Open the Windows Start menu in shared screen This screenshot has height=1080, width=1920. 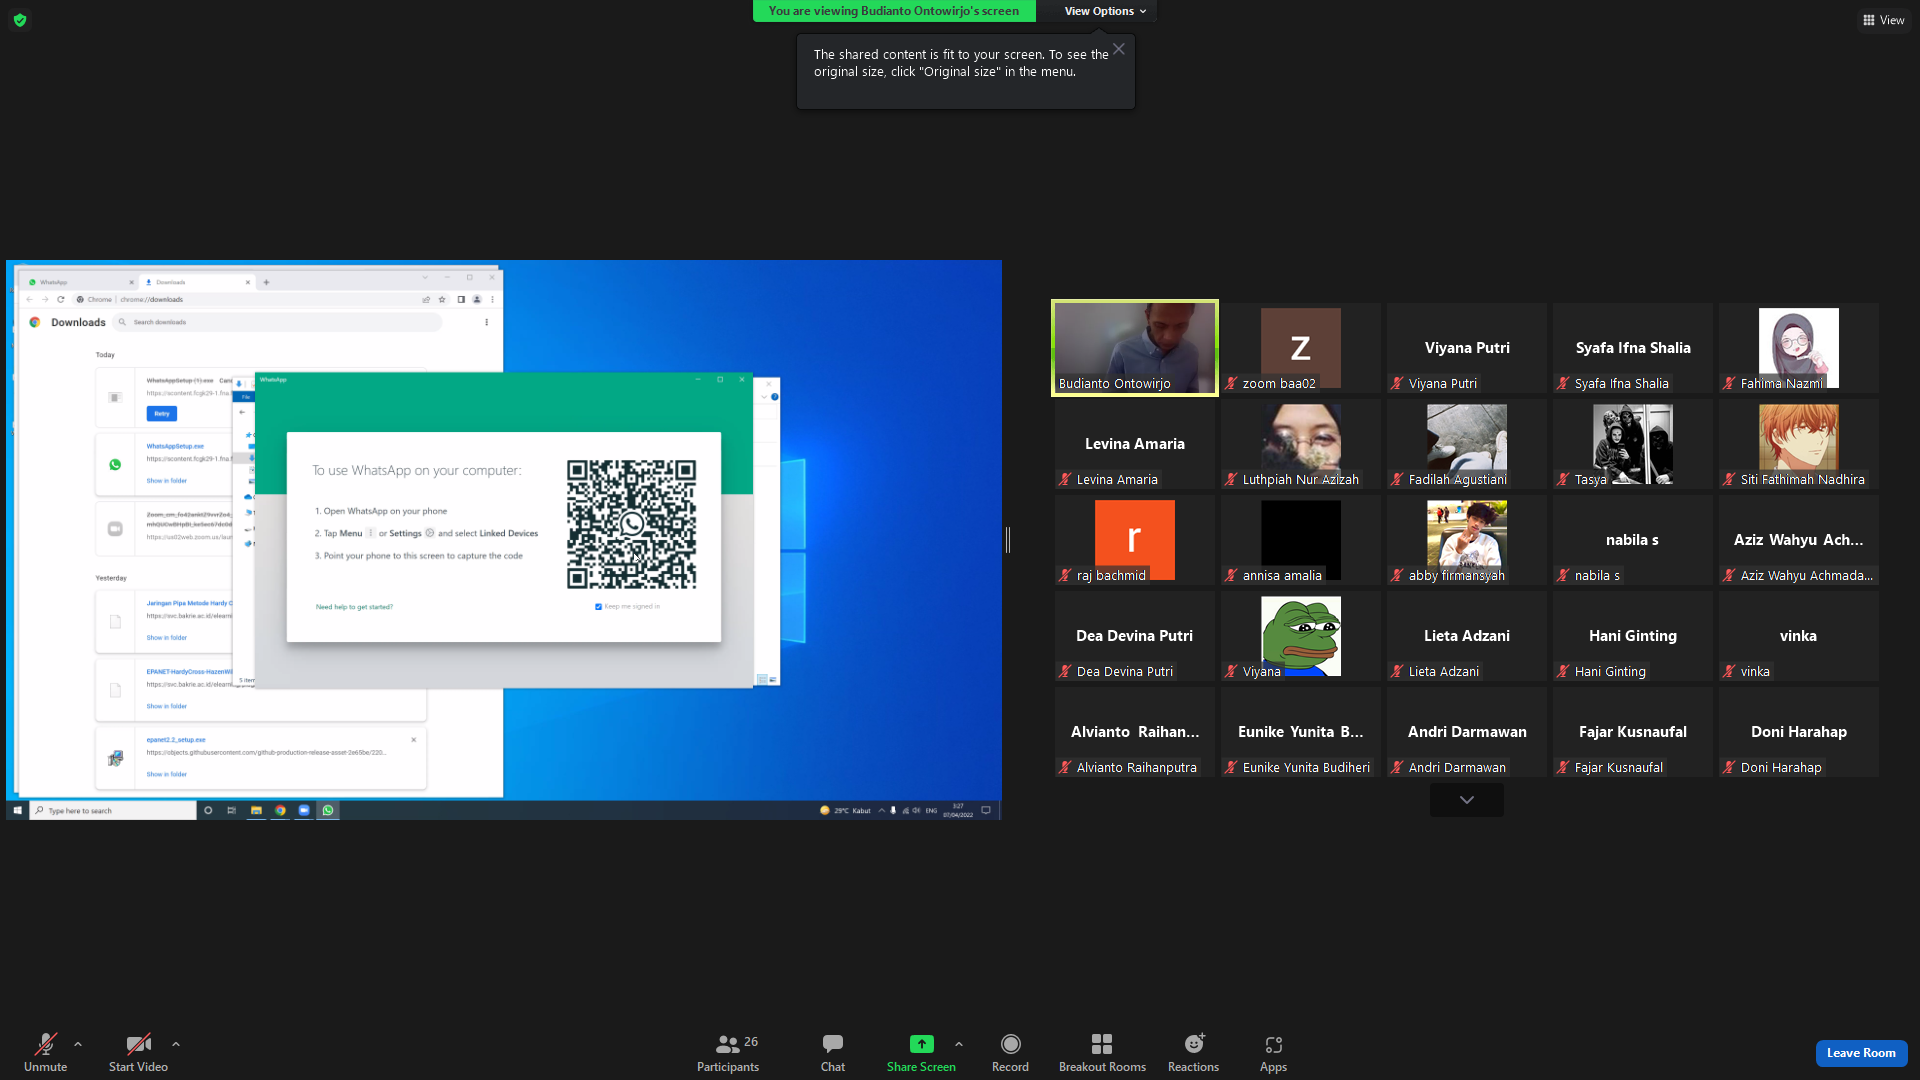[x=17, y=810]
